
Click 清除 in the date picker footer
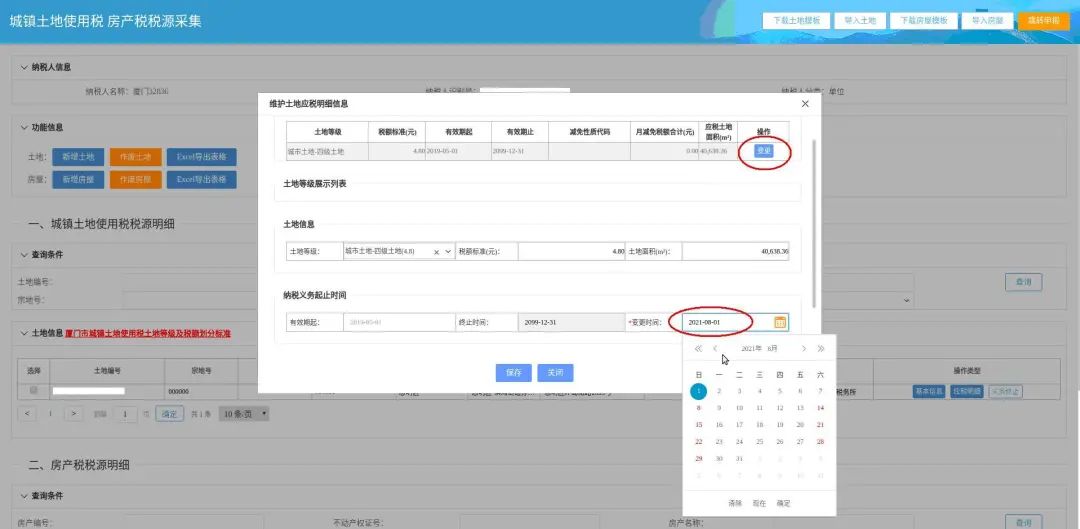(735, 504)
